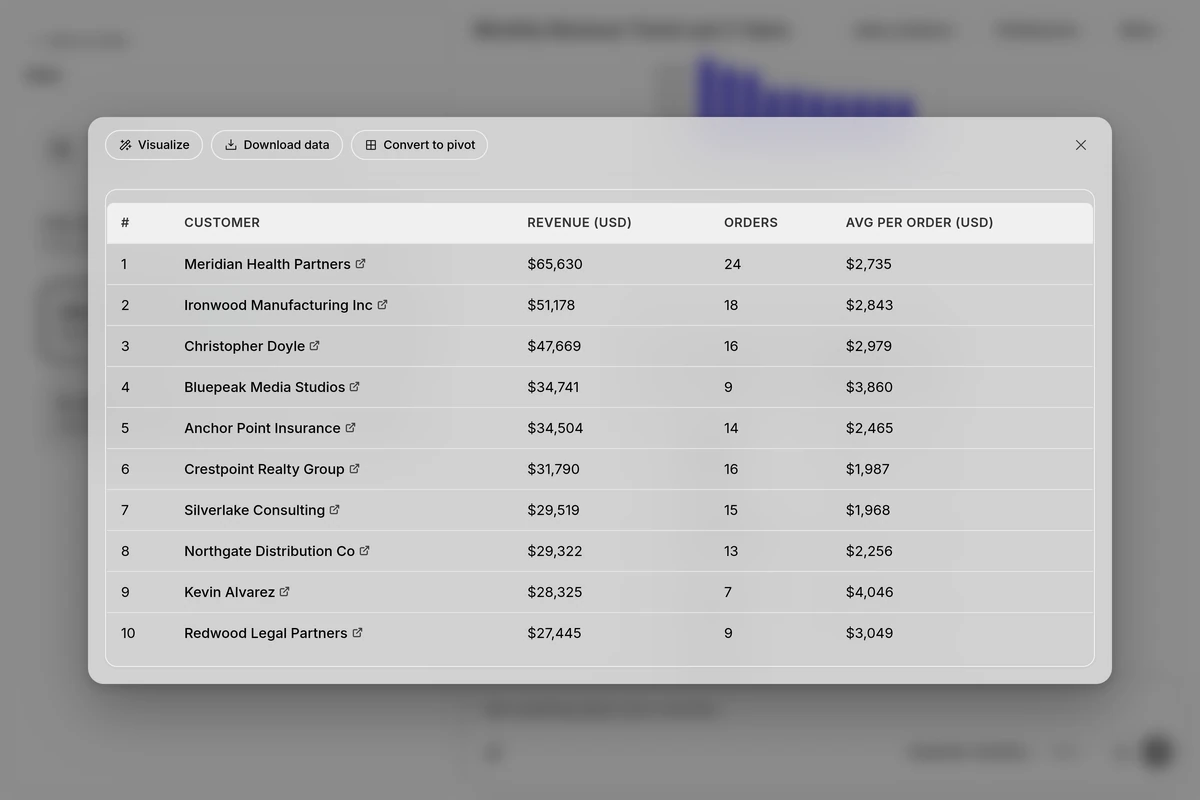This screenshot has width=1200, height=800.
Task: Select the Silverlake Consulting customer name
Action: click(x=254, y=510)
